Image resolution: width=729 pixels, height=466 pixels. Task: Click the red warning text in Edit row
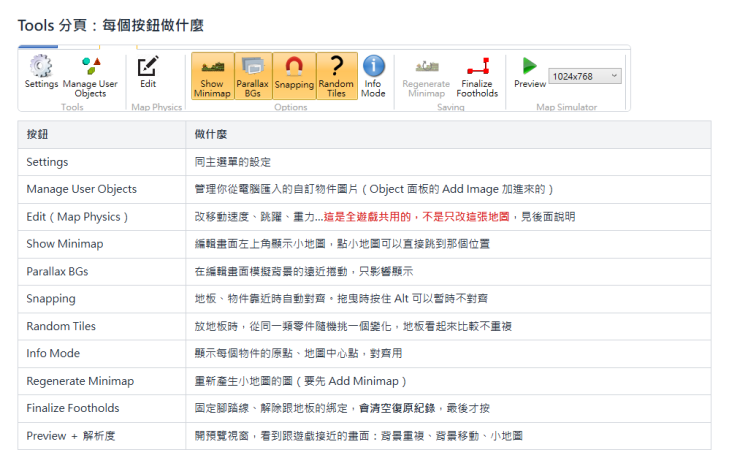tap(416, 217)
